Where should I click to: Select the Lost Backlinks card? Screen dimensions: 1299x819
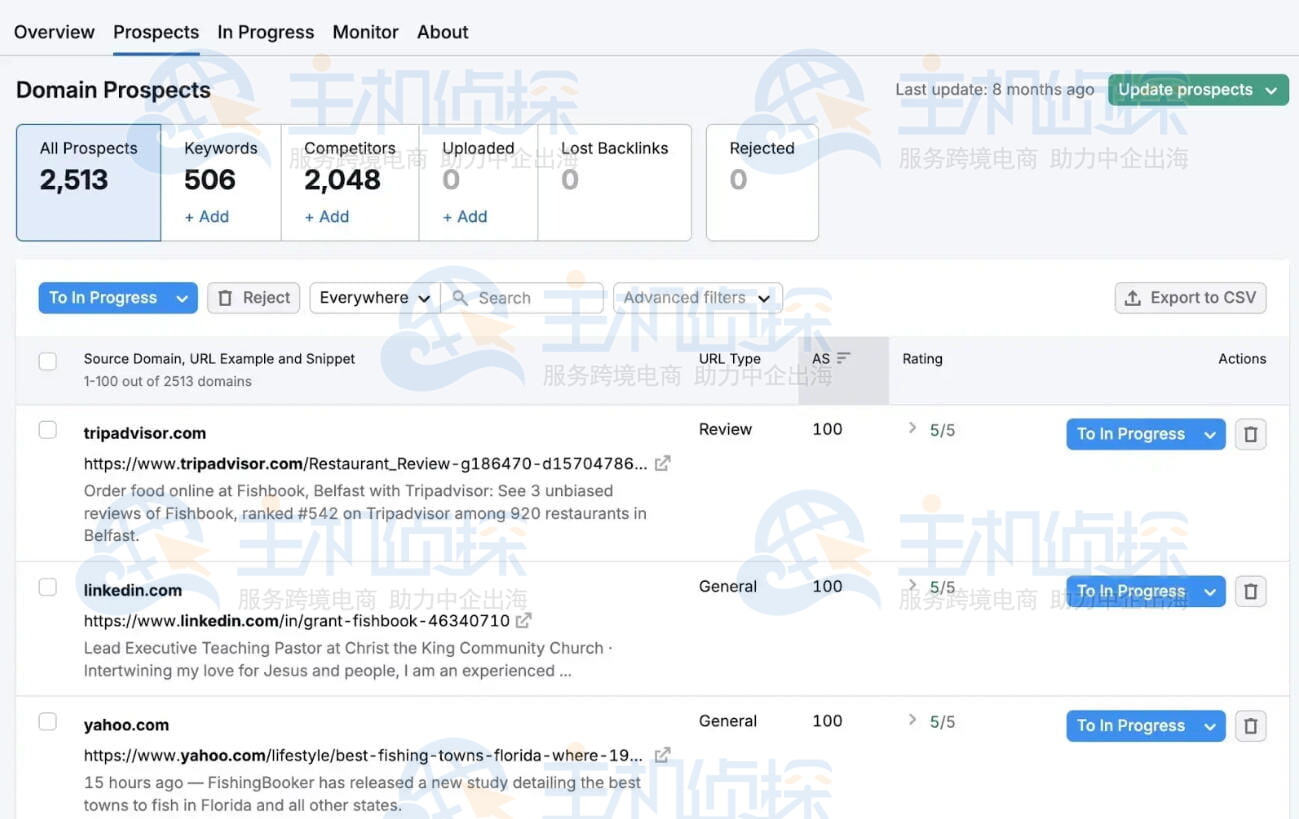[x=614, y=183]
